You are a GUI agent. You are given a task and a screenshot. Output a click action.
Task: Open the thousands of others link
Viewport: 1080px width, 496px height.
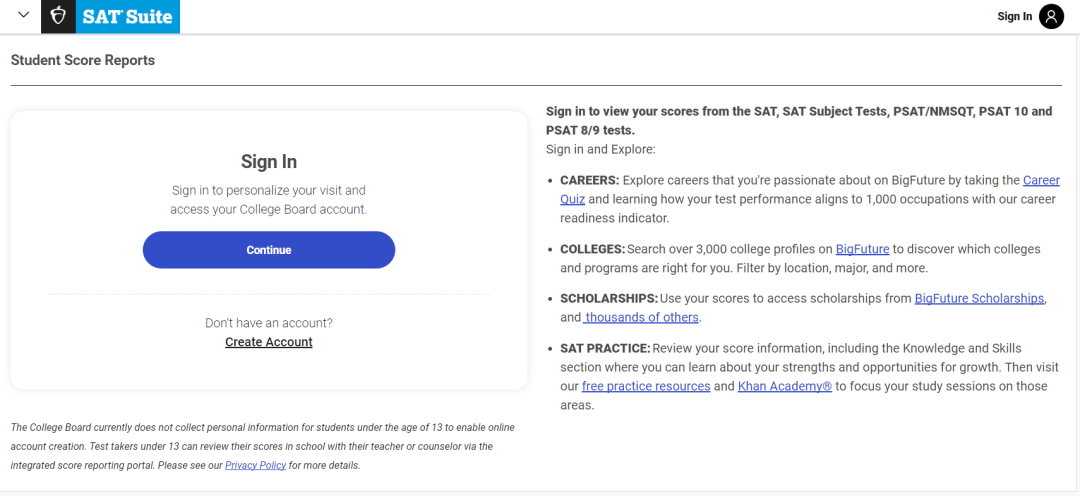click(x=642, y=317)
